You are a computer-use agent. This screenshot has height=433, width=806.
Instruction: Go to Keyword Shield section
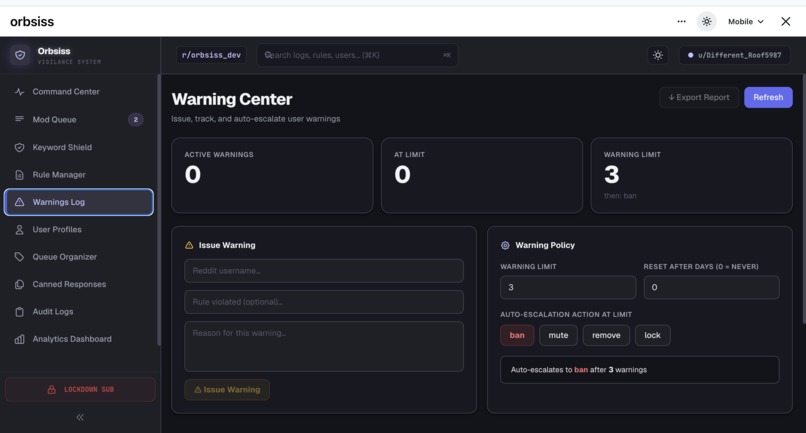click(x=79, y=147)
